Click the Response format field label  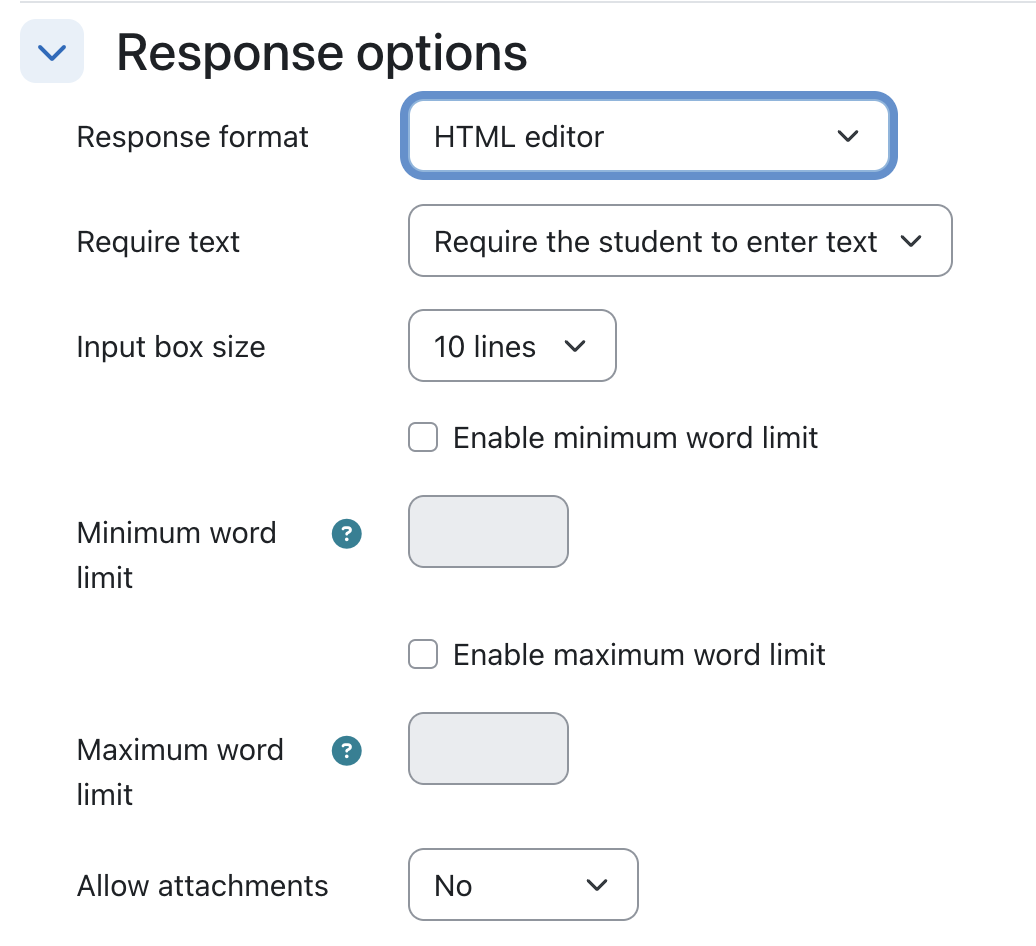192,137
